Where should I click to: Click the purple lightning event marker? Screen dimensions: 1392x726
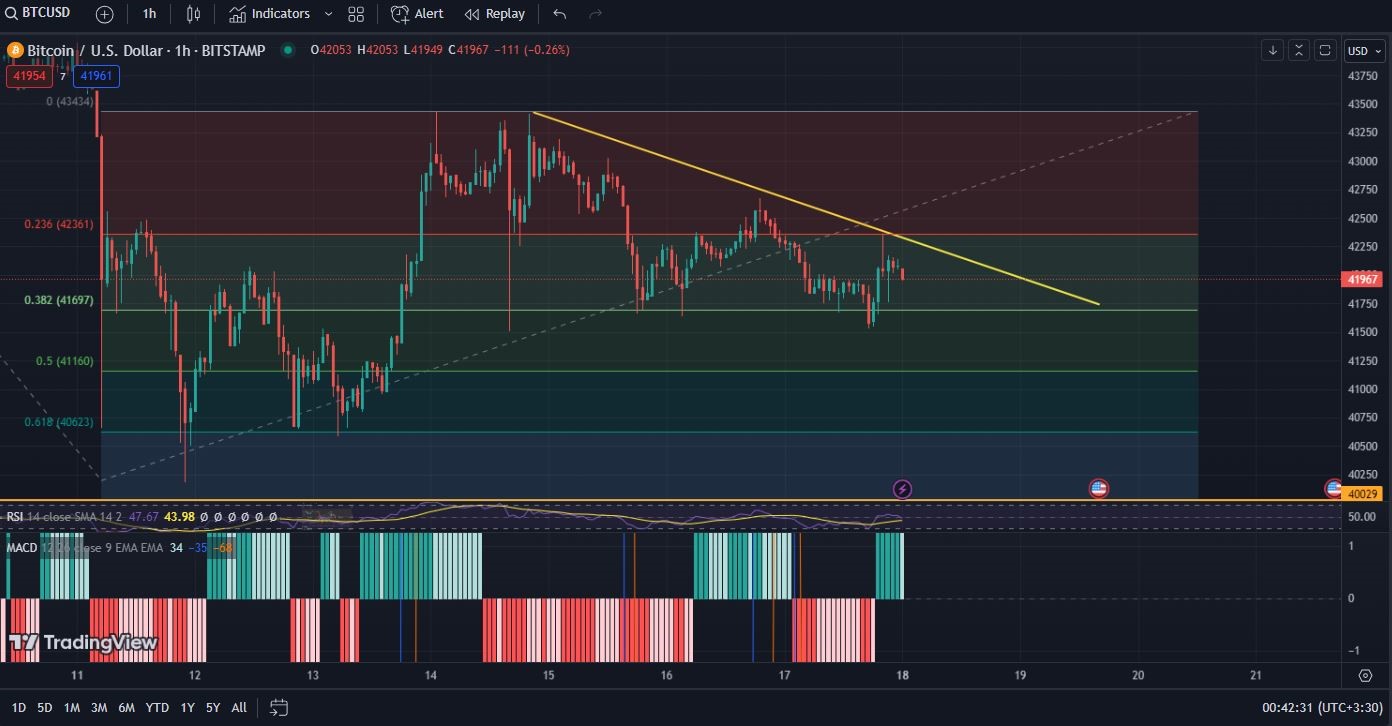pos(902,489)
